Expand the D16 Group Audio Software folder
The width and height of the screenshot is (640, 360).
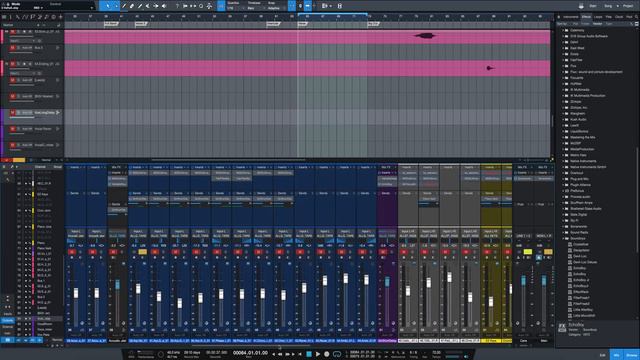point(563,36)
